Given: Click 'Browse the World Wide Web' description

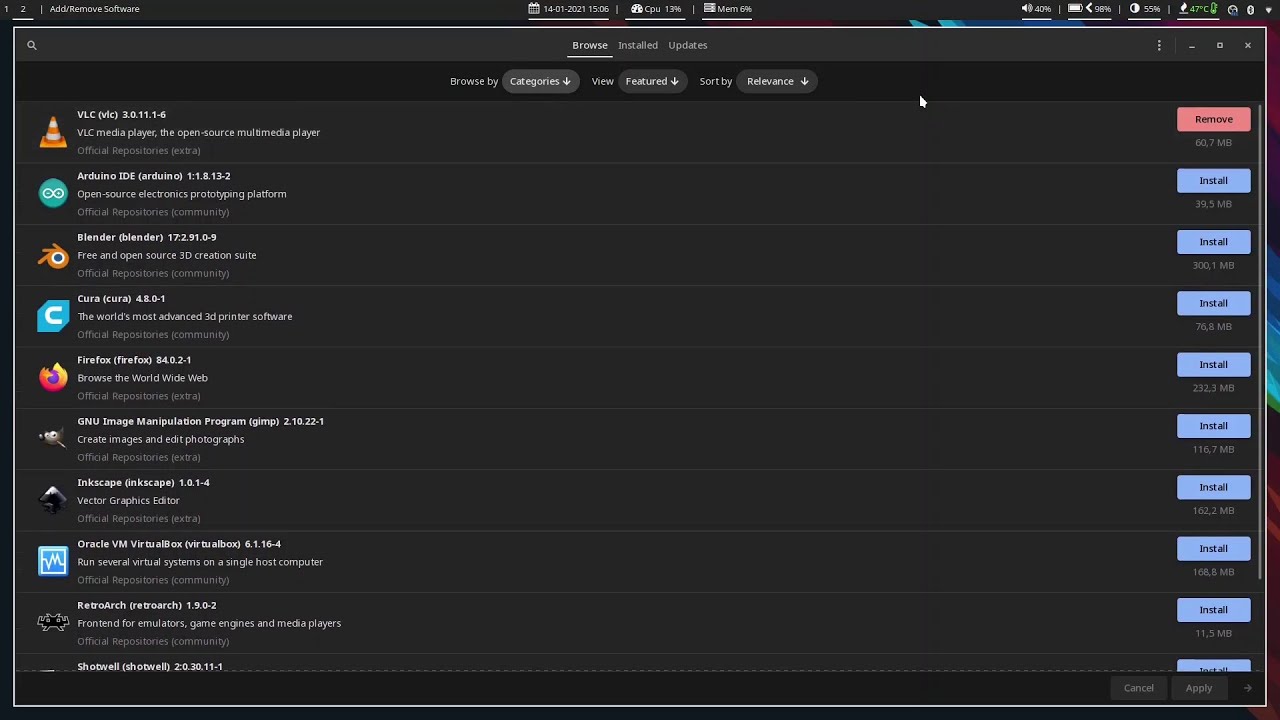Looking at the screenshot, I should click(142, 378).
